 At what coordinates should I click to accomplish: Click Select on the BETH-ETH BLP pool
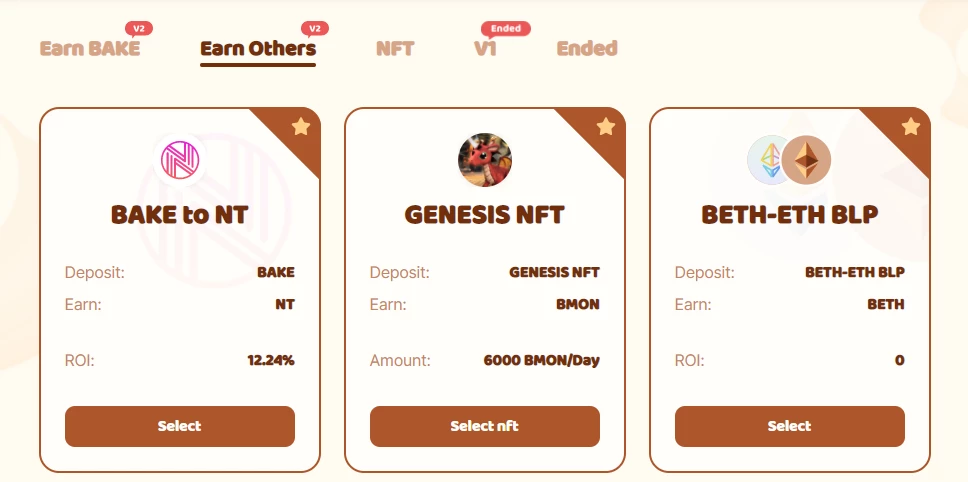coord(790,426)
